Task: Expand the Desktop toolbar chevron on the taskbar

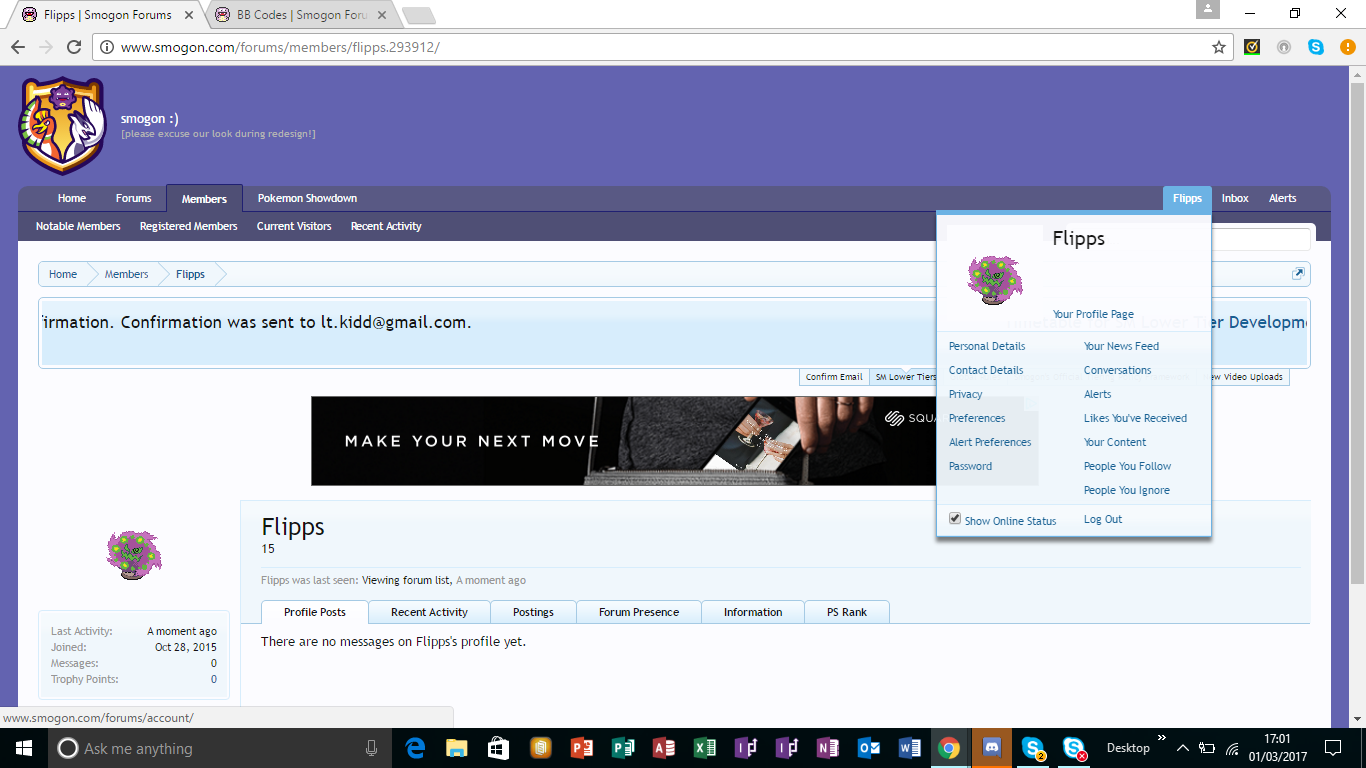Action: pyautogui.click(x=1162, y=739)
